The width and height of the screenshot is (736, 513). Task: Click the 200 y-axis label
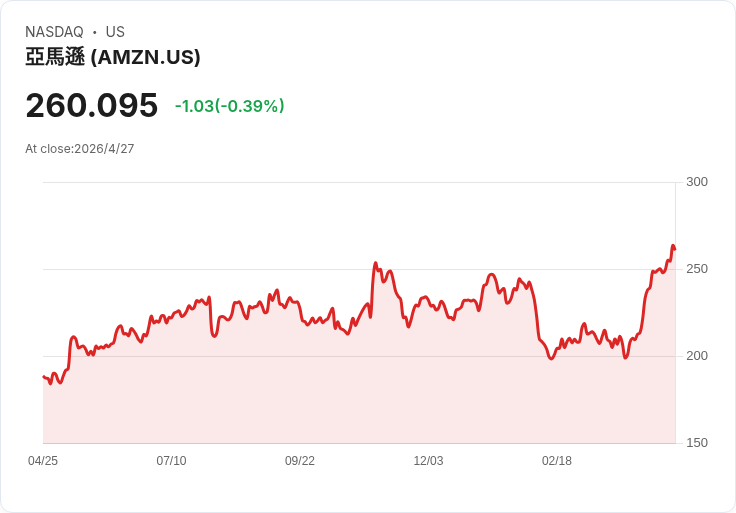(x=697, y=356)
